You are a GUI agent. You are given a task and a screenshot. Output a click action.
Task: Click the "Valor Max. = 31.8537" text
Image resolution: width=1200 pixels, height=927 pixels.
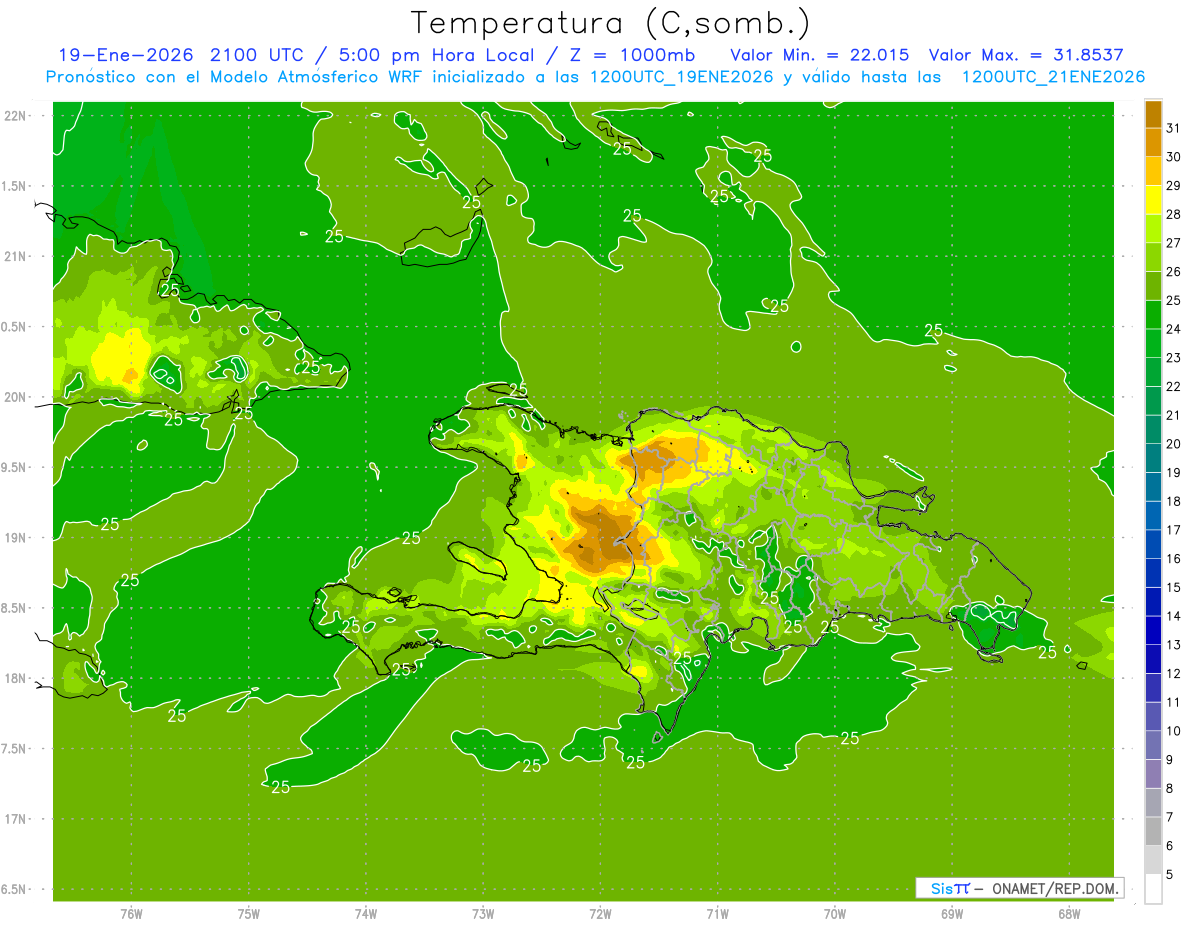coord(1031,55)
